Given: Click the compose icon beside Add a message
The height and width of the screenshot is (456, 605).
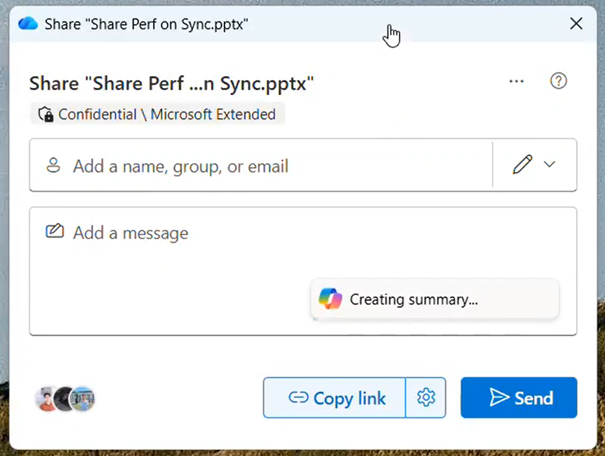Looking at the screenshot, I should click(55, 232).
